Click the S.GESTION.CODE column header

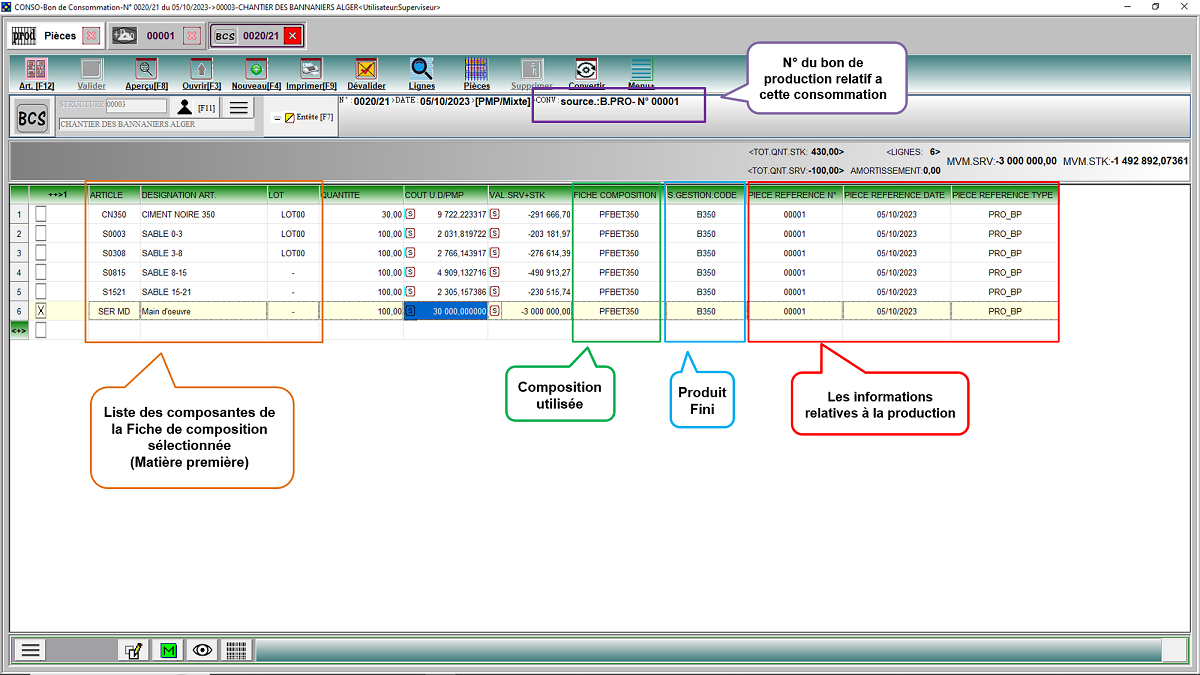point(706,194)
